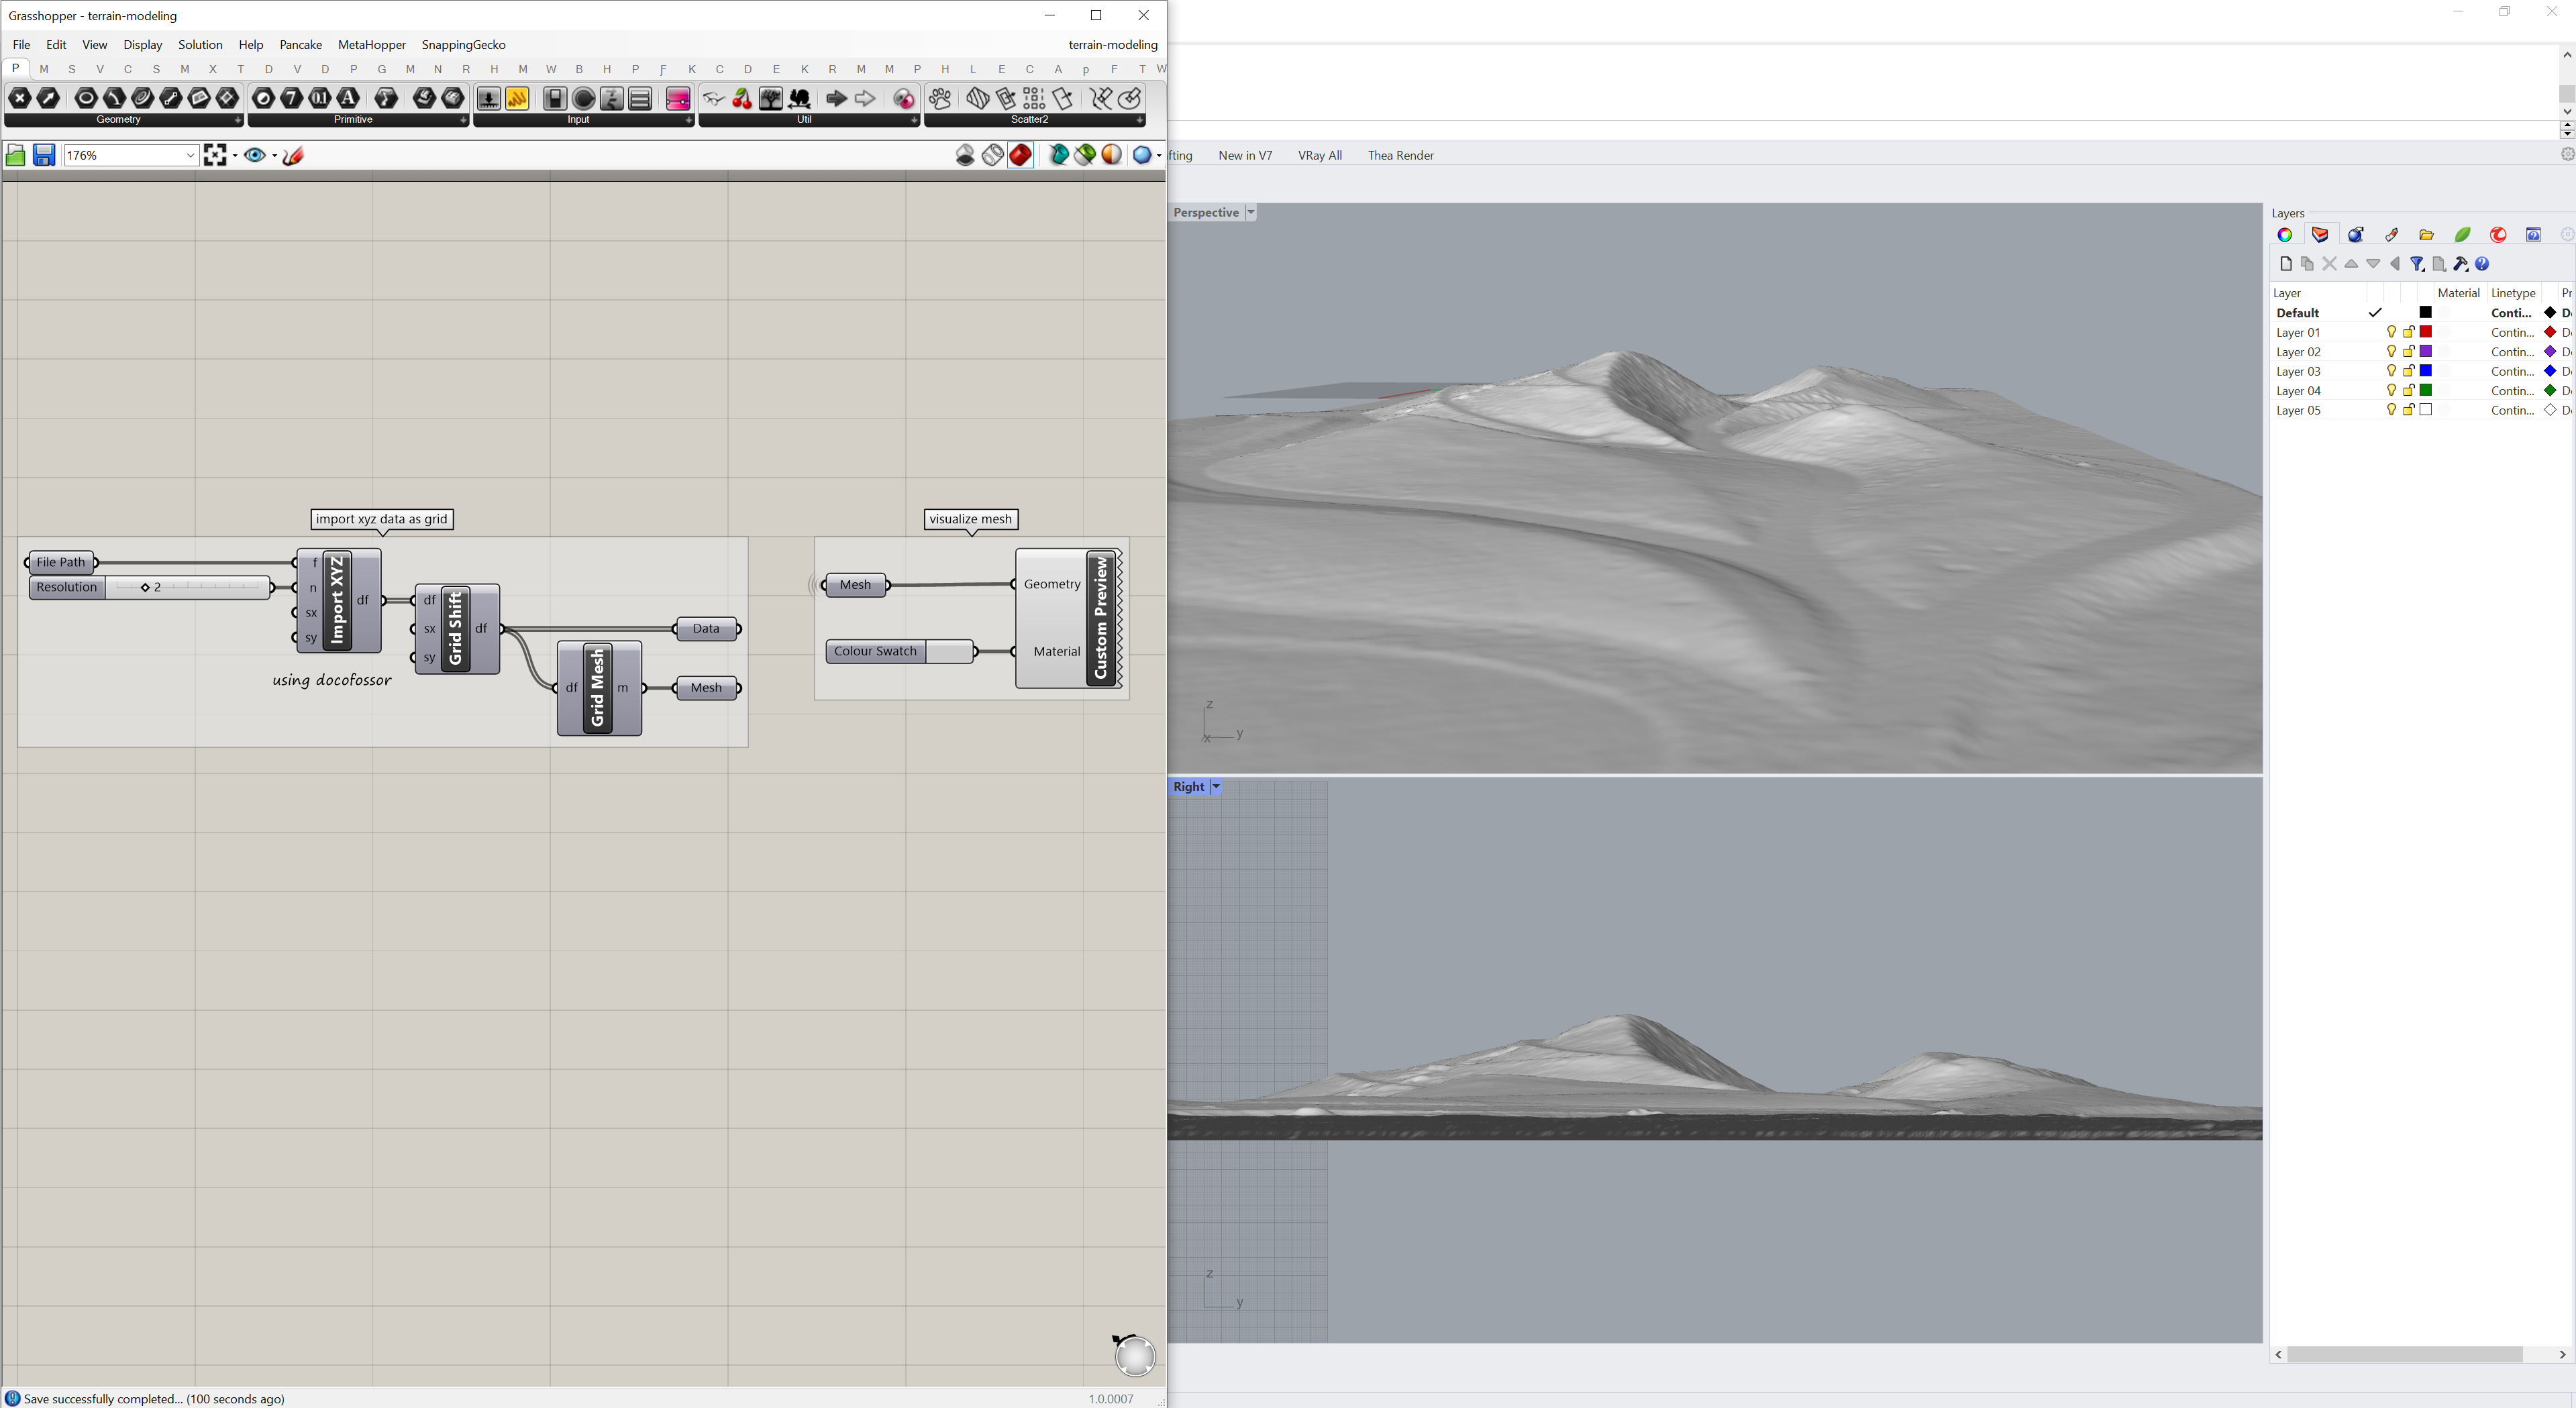
Task: Open the Right viewport dropdown arrow
Action: 1216,787
